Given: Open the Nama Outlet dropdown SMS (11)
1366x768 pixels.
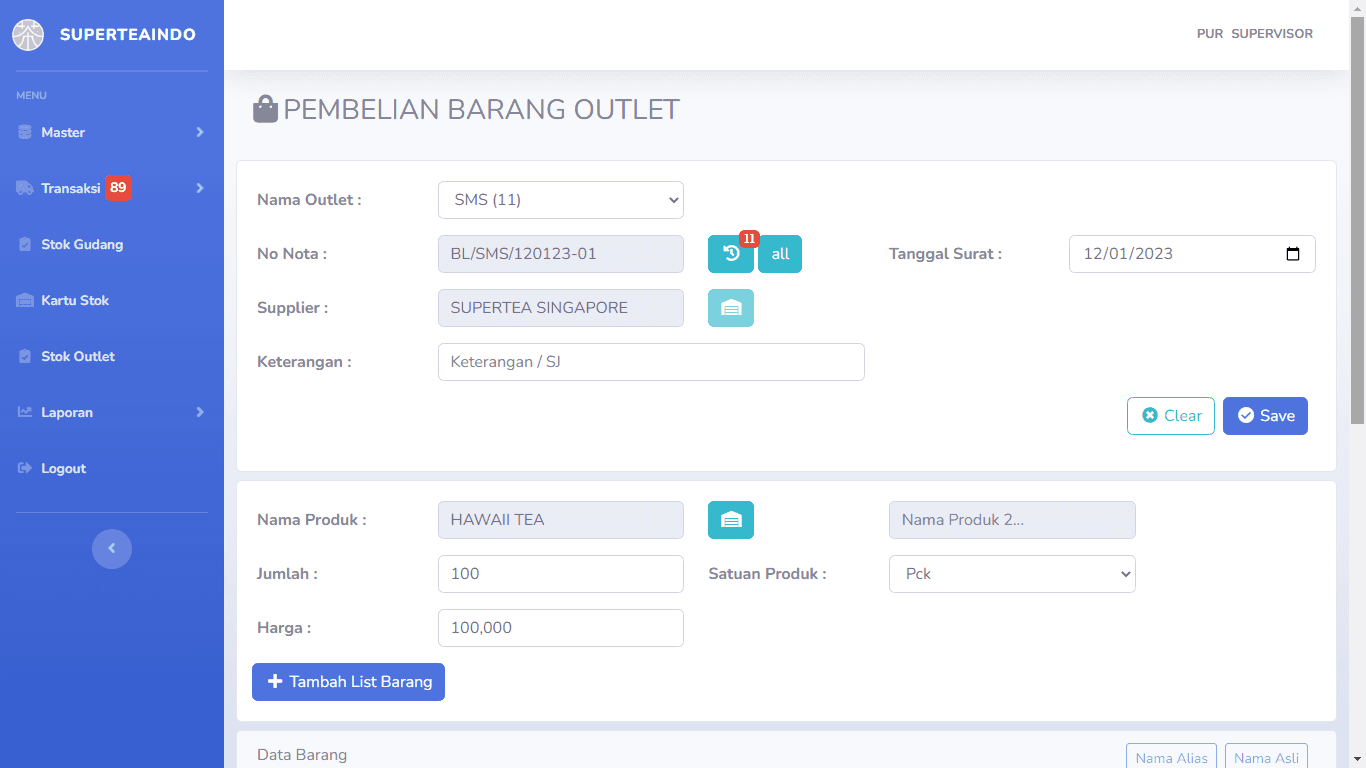Looking at the screenshot, I should pos(561,200).
